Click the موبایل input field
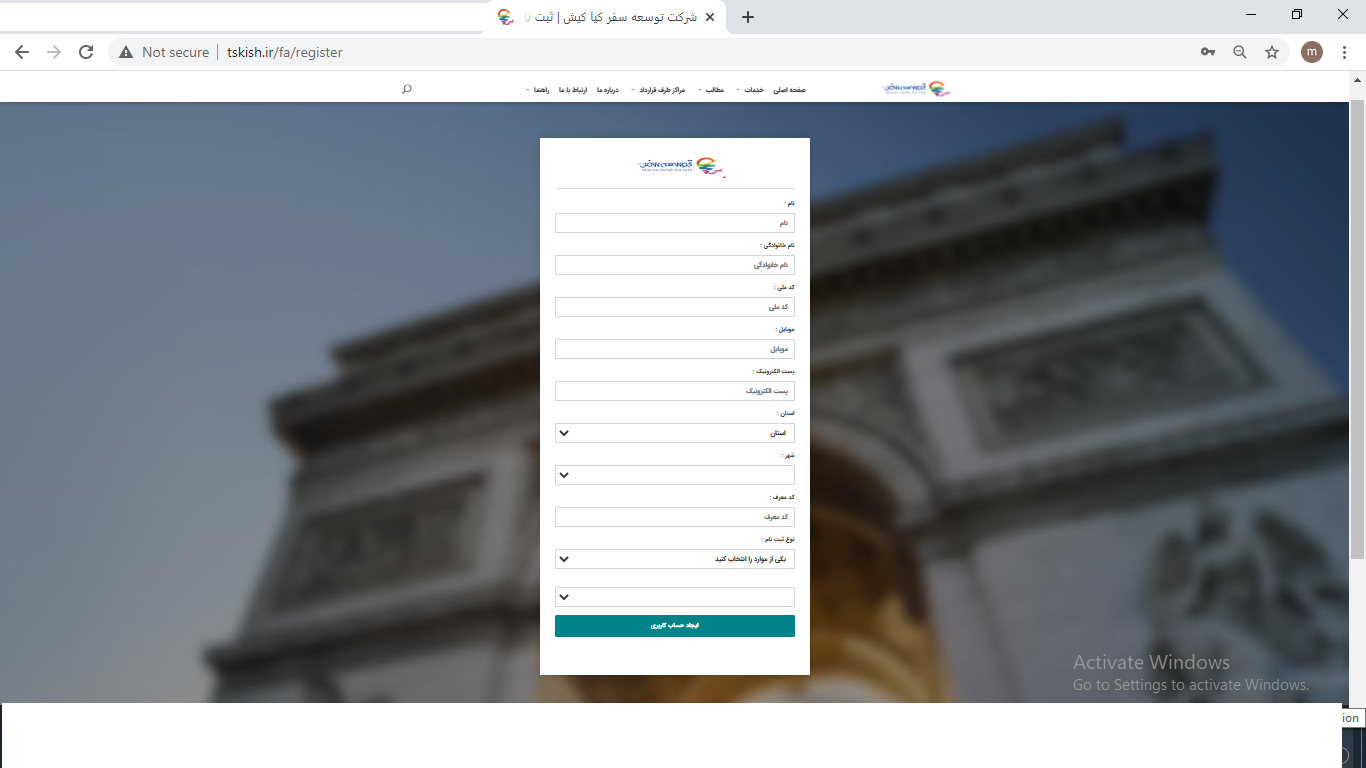 tap(674, 349)
